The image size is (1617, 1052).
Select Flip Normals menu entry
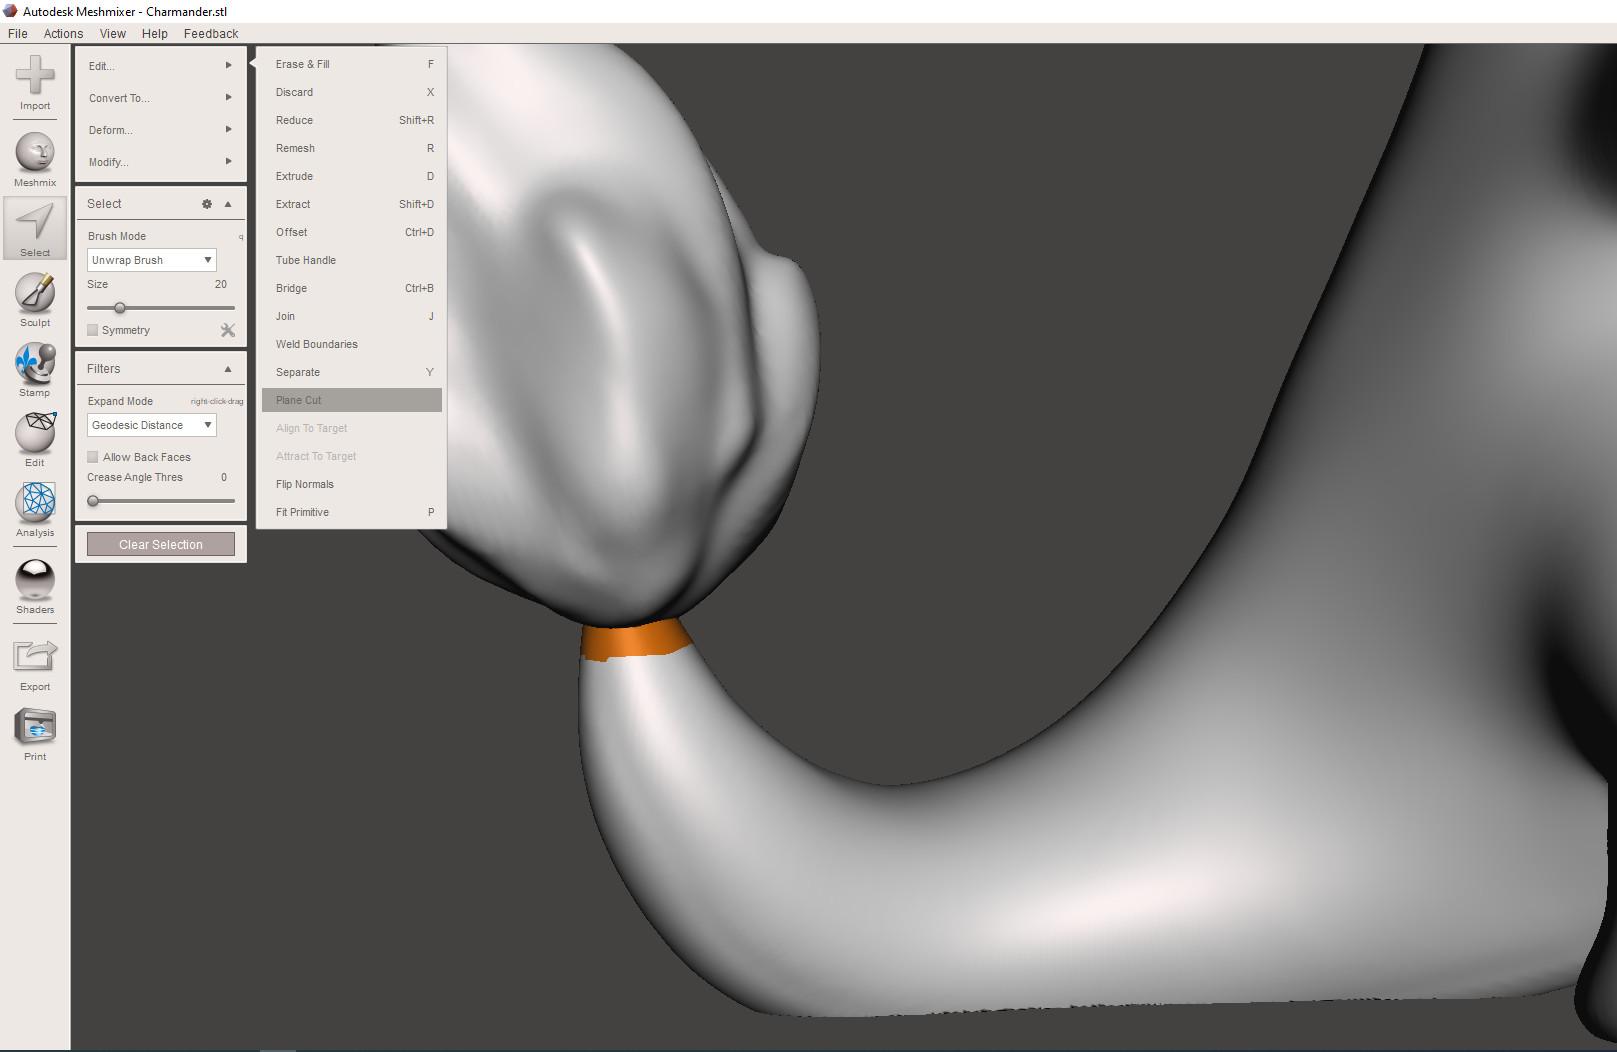click(352, 484)
